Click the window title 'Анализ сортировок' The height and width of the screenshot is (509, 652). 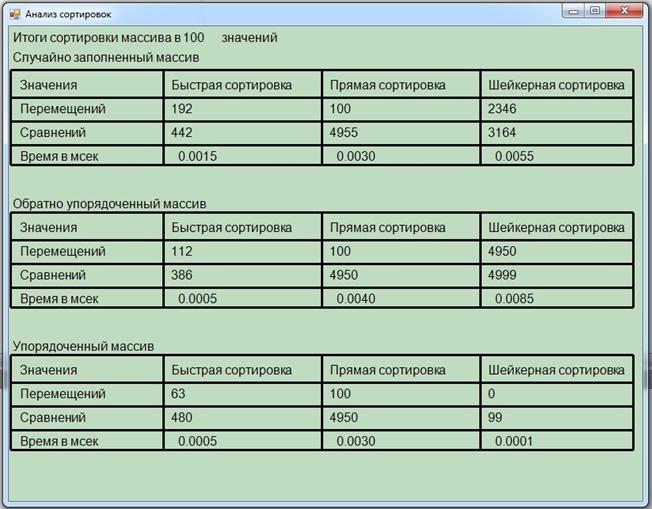[68, 14]
